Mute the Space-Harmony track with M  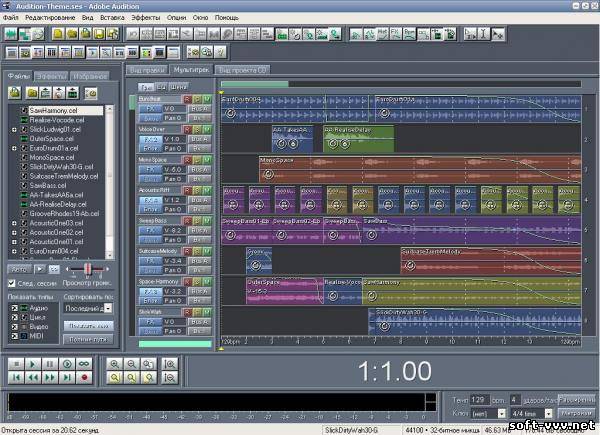207,282
